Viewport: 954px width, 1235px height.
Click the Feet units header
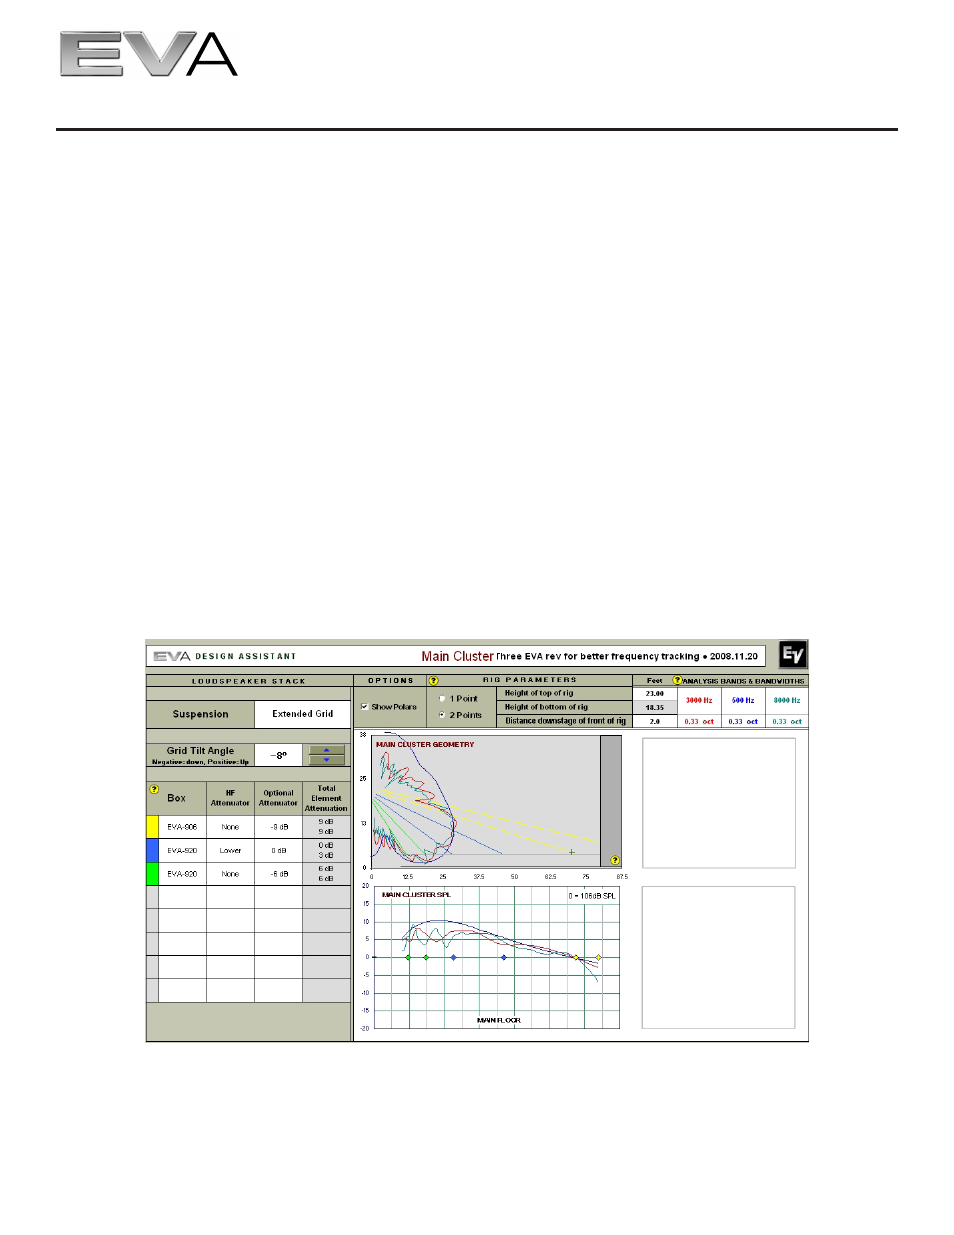[655, 680]
